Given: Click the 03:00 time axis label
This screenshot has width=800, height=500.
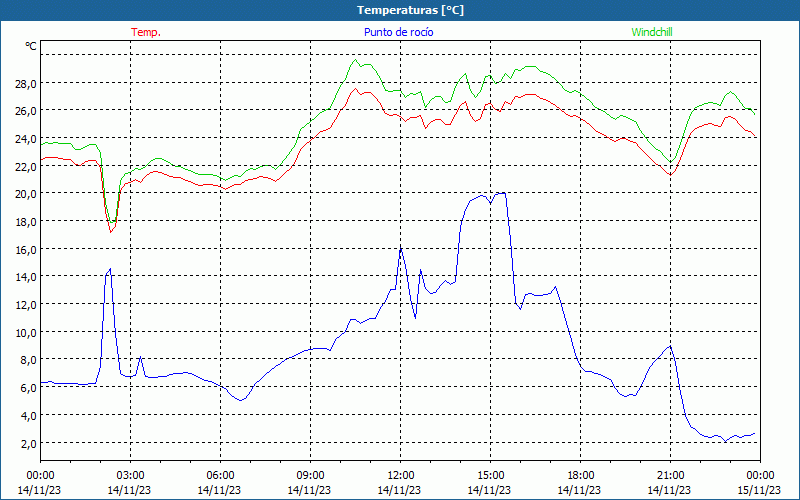Looking at the screenshot, I should [x=130, y=476].
